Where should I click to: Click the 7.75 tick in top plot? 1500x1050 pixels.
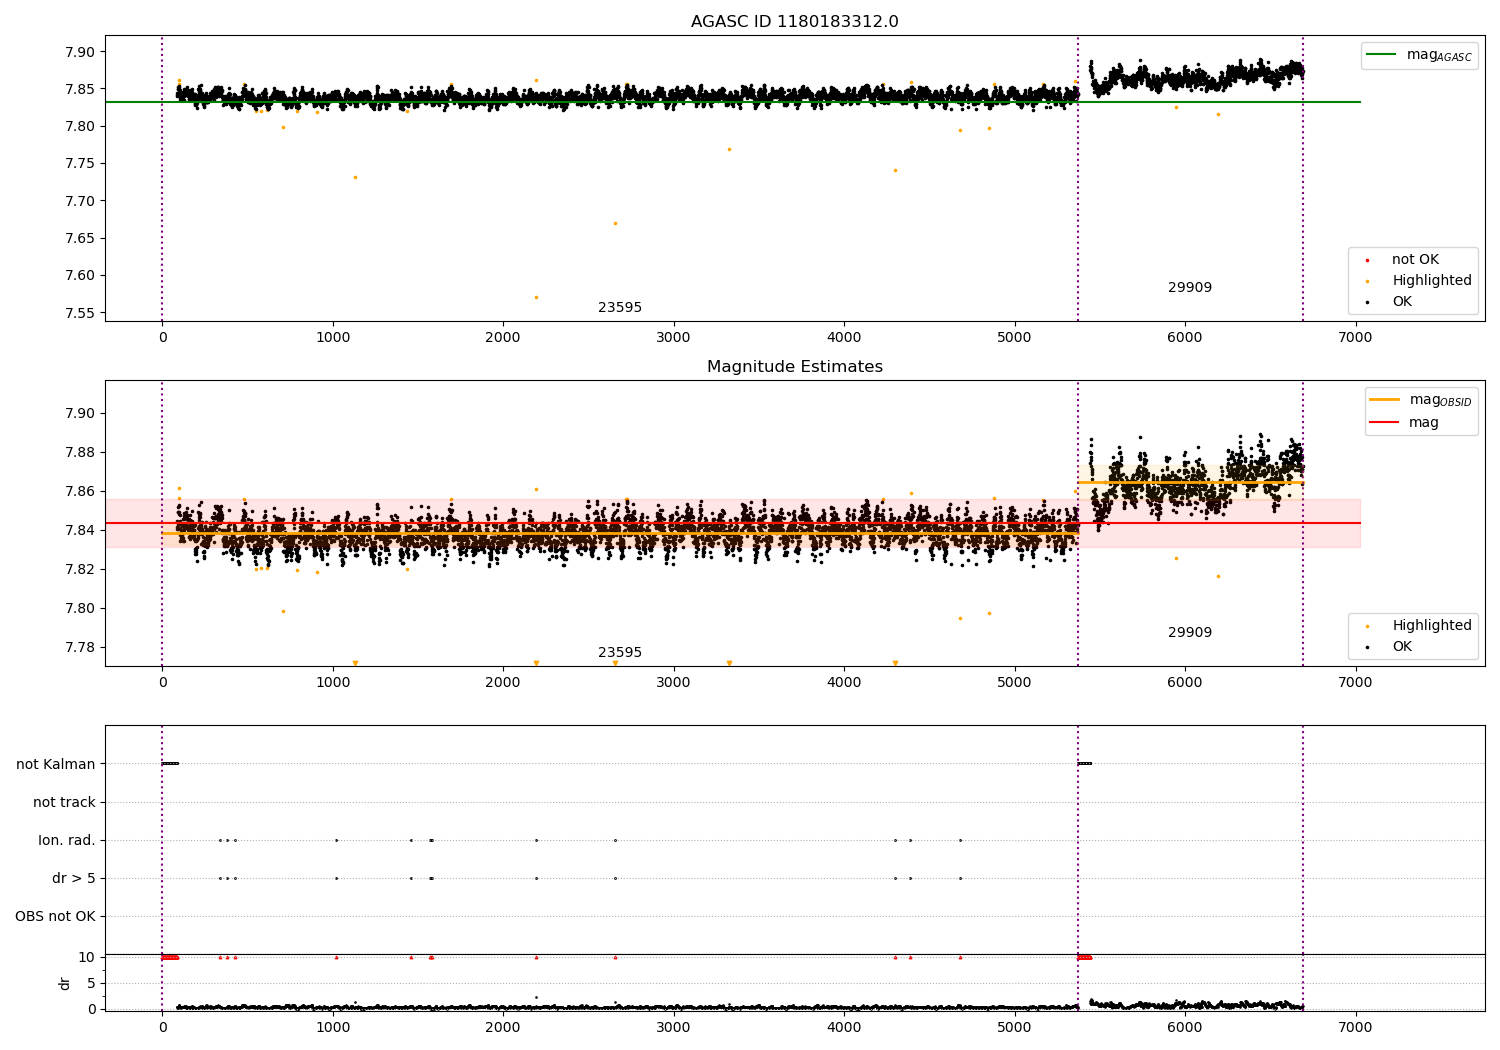click(x=79, y=164)
